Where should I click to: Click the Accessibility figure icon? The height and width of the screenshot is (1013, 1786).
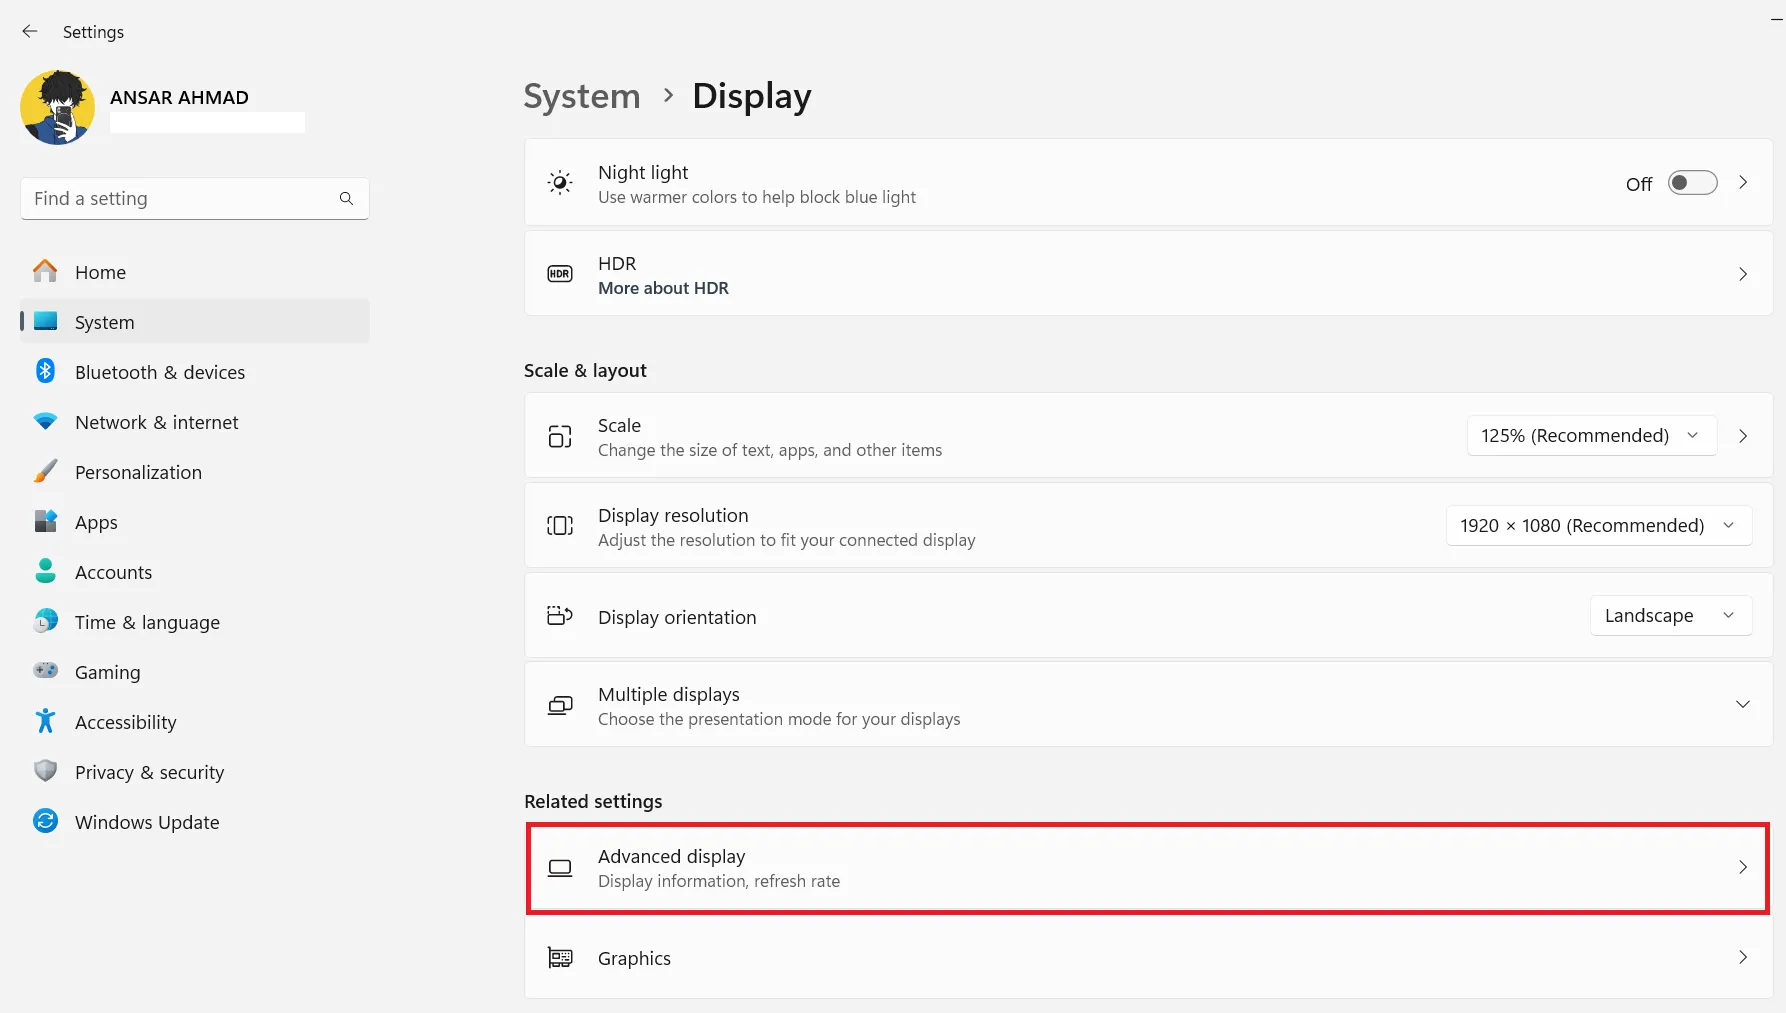46,722
